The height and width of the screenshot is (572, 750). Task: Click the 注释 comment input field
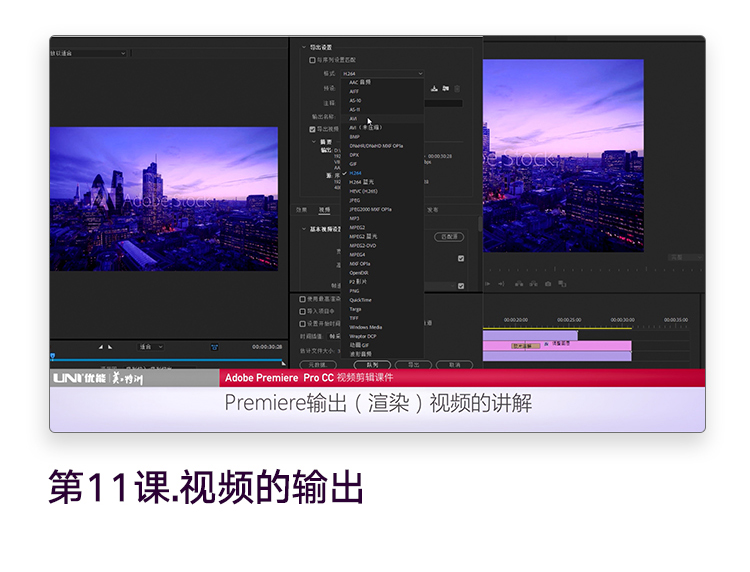443,103
